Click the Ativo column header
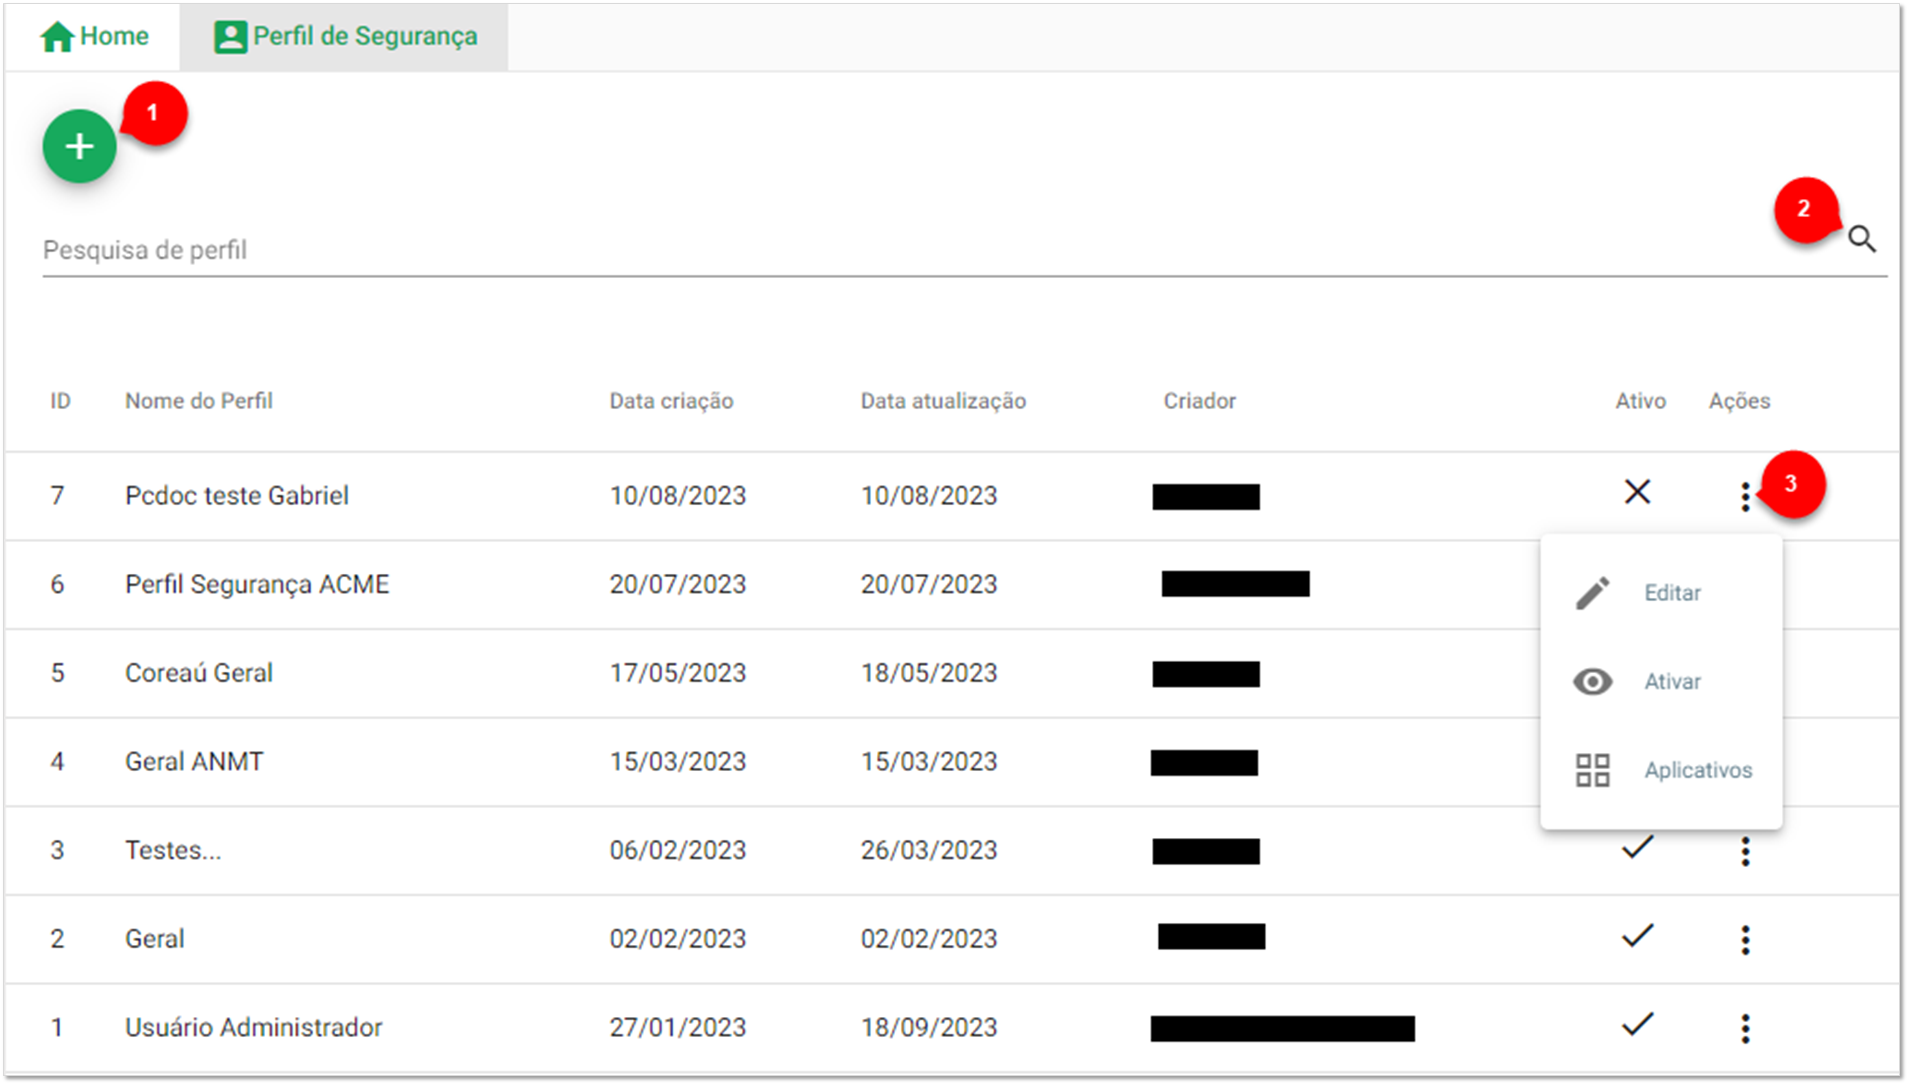The width and height of the screenshot is (1909, 1085). click(1640, 401)
